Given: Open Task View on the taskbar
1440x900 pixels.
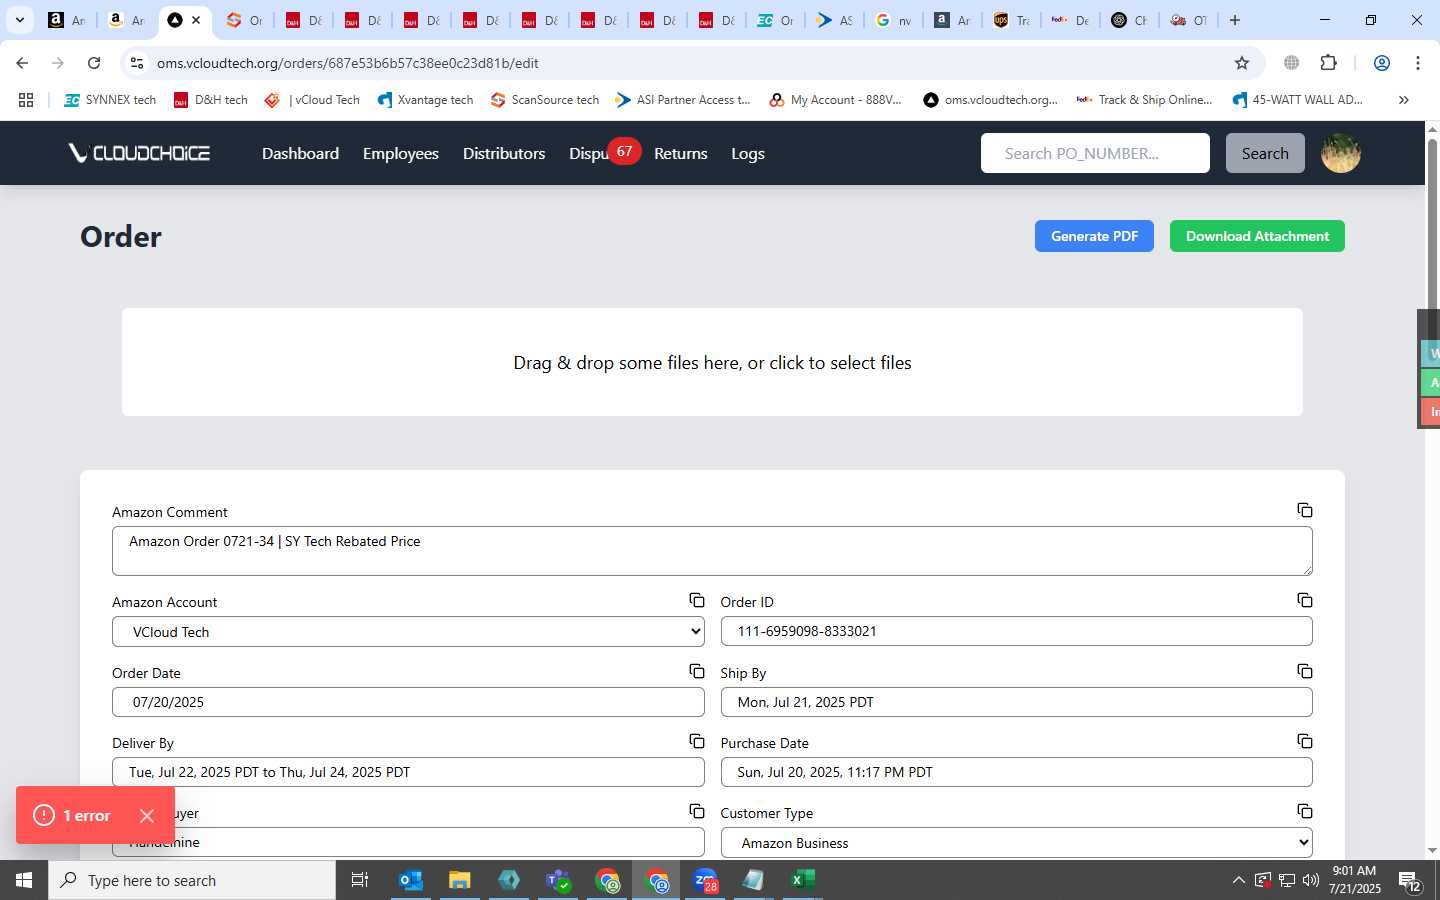Looking at the screenshot, I should coord(360,880).
